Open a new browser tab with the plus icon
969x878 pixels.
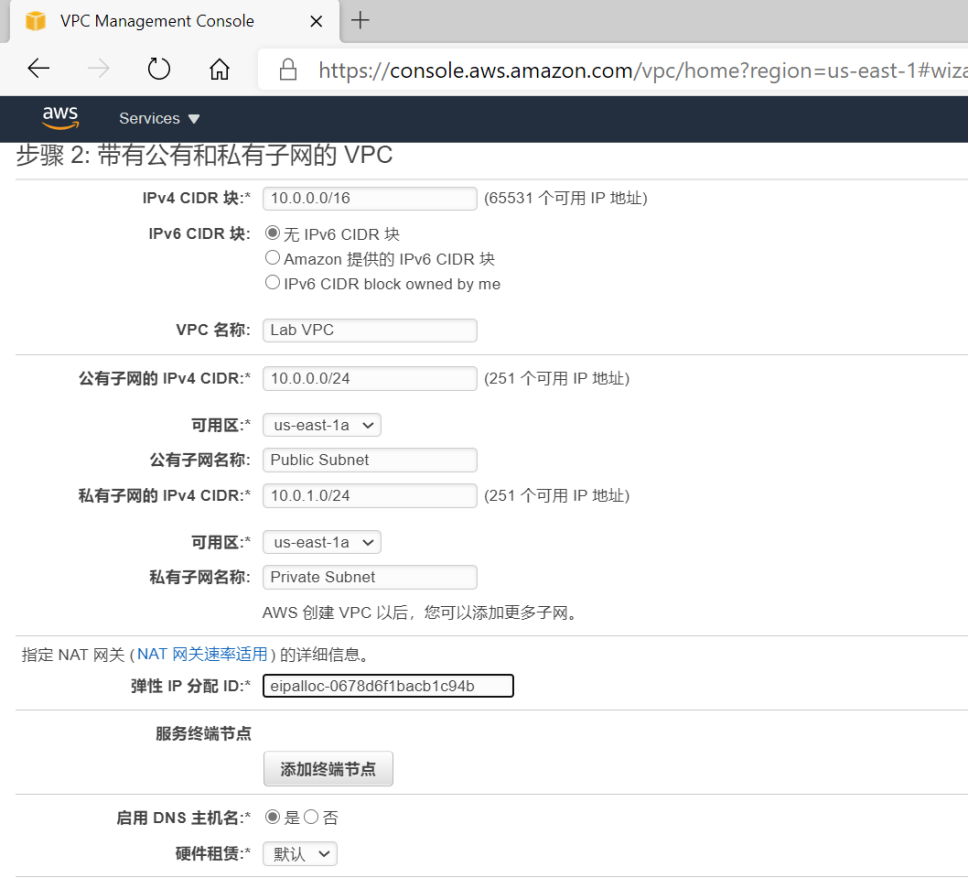click(359, 20)
